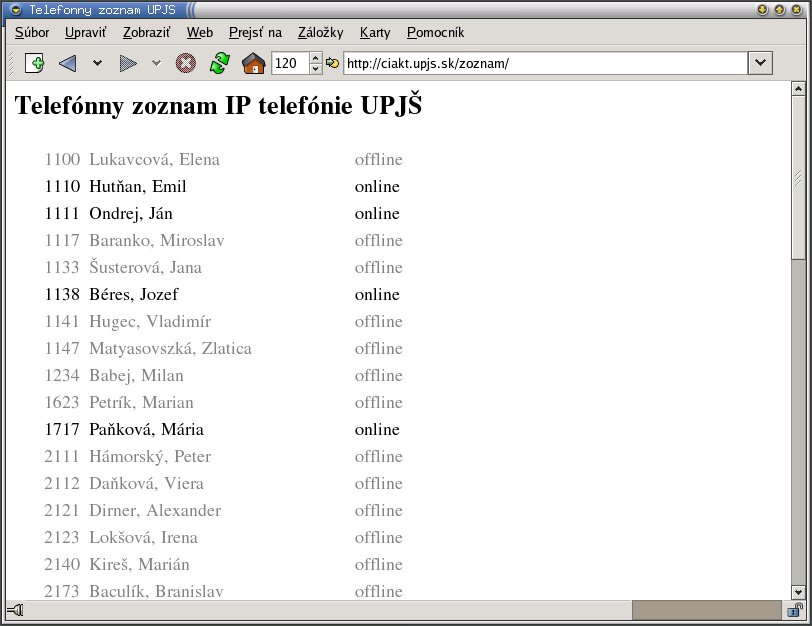812x626 pixels.
Task: Select entry Hugec, Vladimír
Action: [x=150, y=322]
